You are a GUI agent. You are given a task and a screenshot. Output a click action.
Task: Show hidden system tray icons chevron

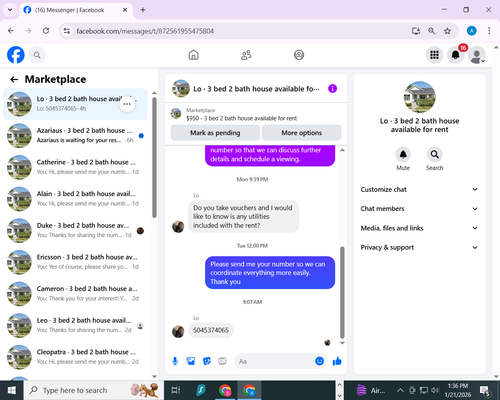(400, 390)
